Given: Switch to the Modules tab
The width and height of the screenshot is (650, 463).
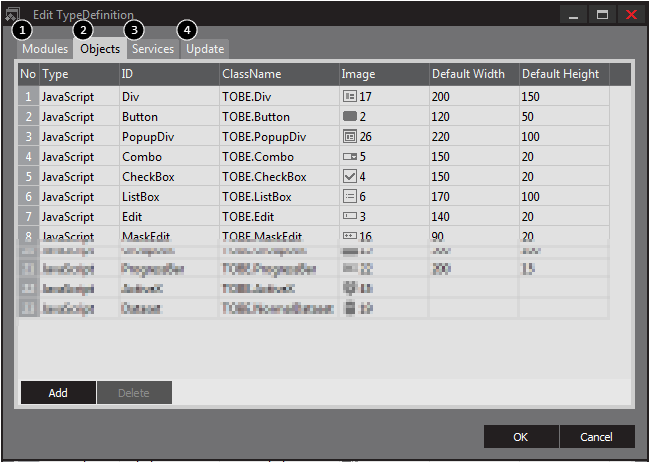Looking at the screenshot, I should pyautogui.click(x=45, y=49).
